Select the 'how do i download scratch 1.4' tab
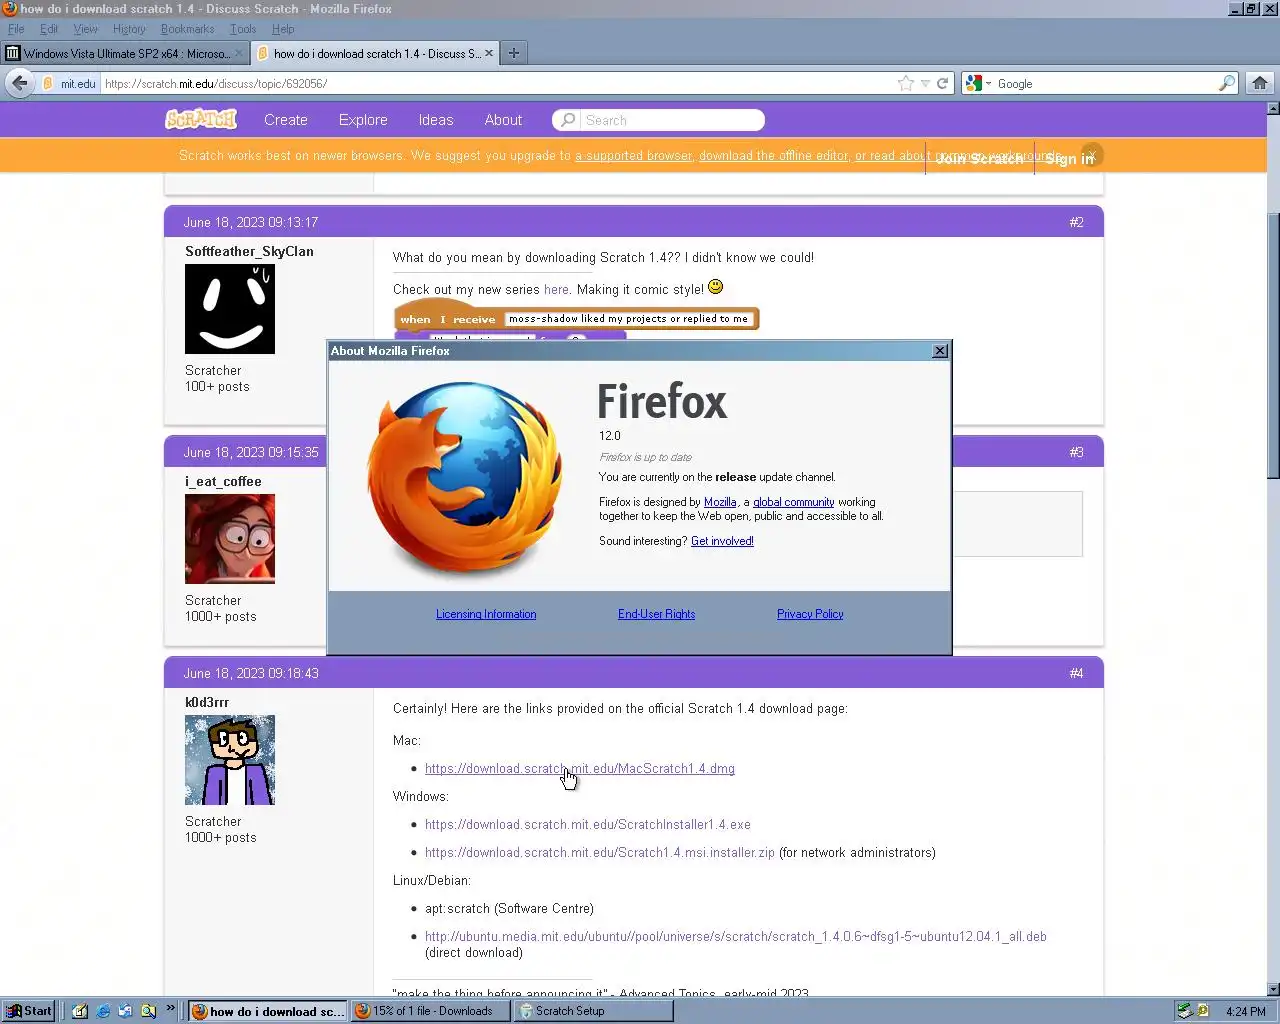 (x=375, y=53)
